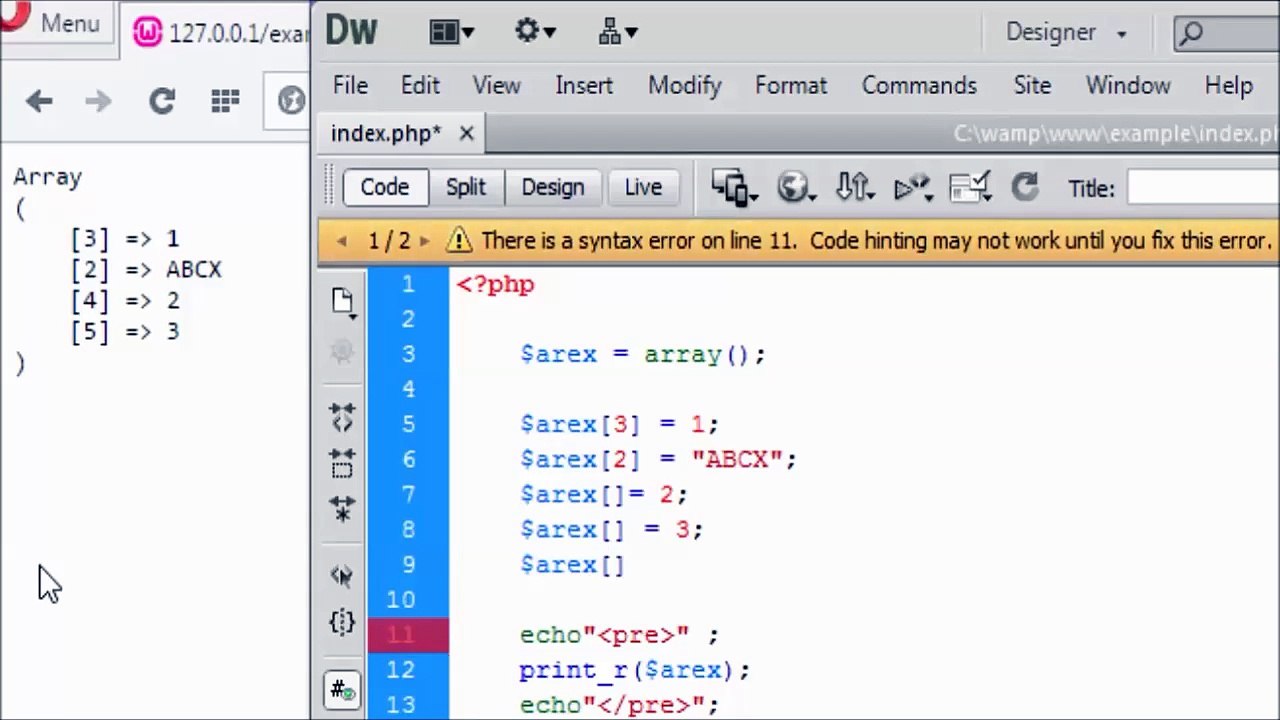Select the index.php document tab
This screenshot has width=1280, height=720.
386,134
